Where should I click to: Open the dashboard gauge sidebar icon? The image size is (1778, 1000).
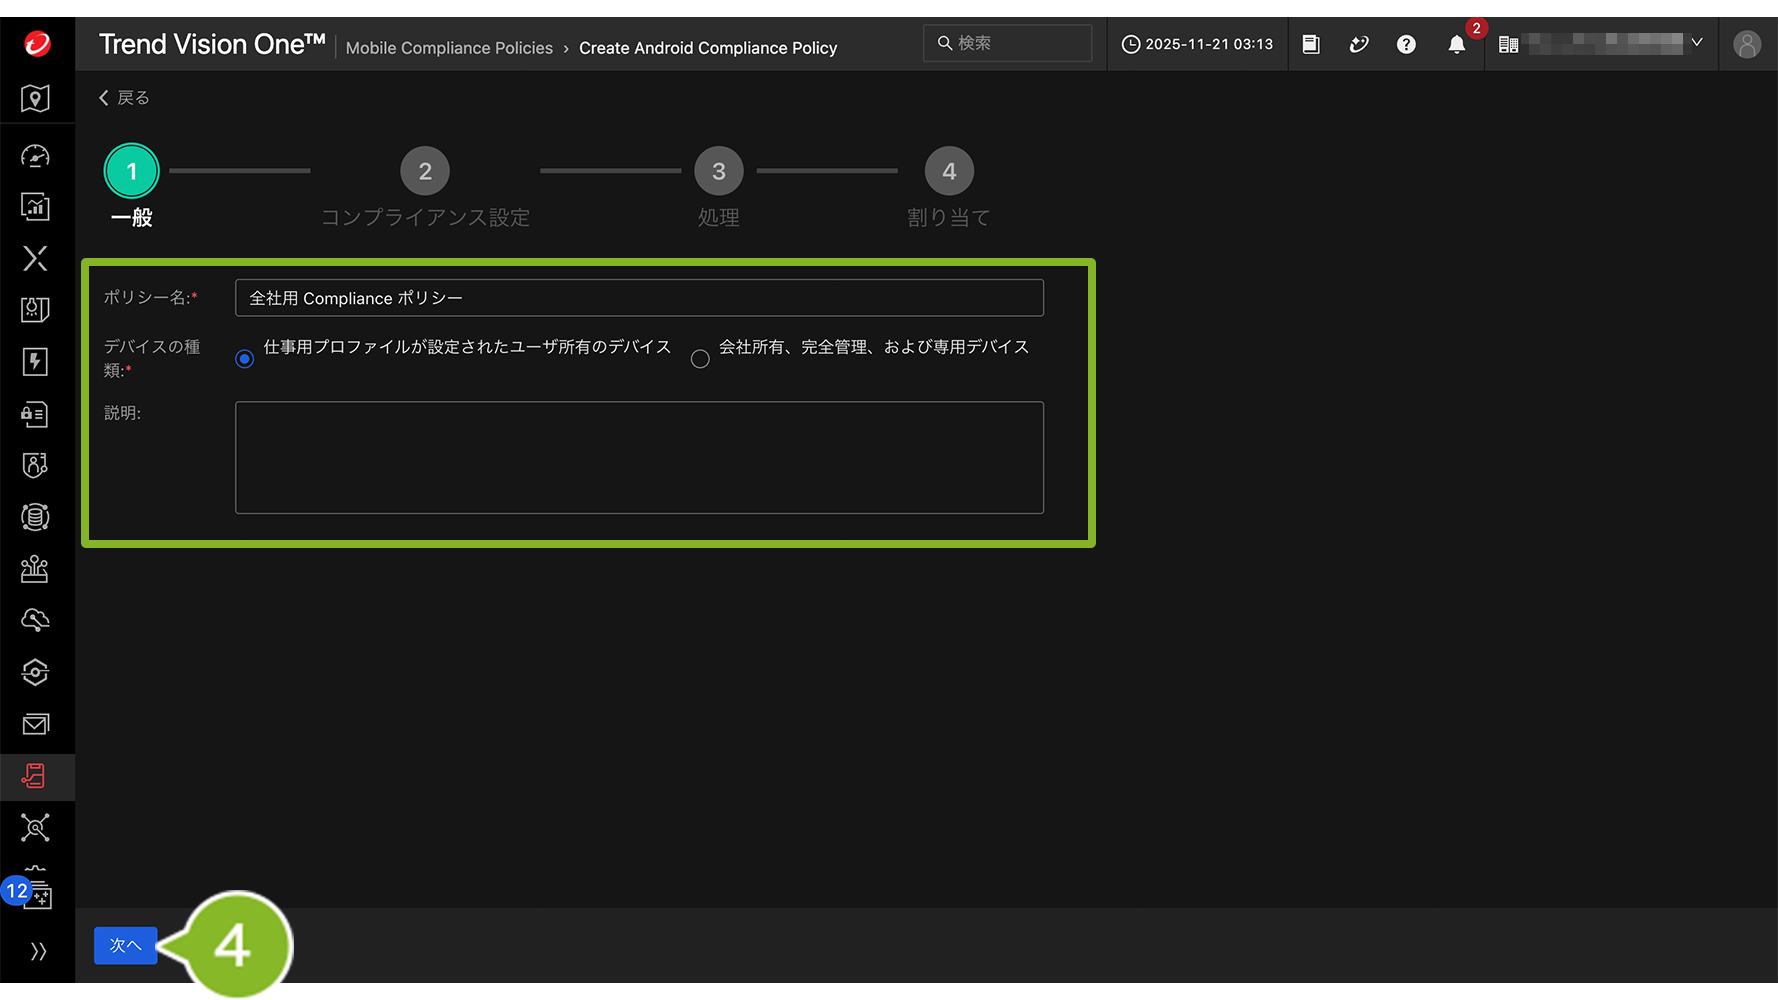coord(35,156)
